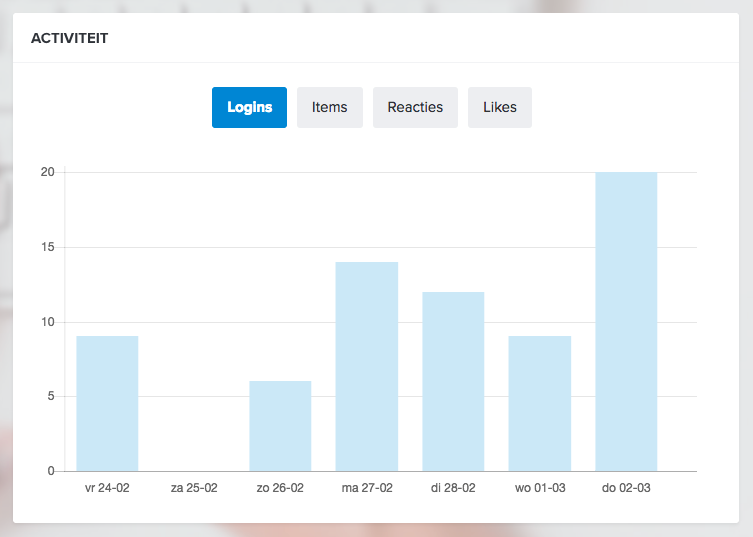Click the 'ma 27-02' axis label
Screen dimensions: 753x537
[x=367, y=488]
